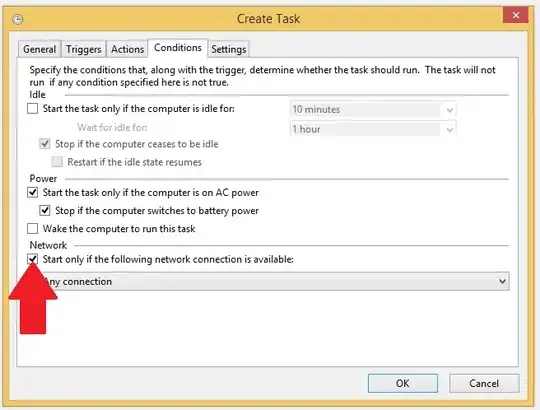Open the 1 hour wait-for-idle dropdown

click(373, 129)
